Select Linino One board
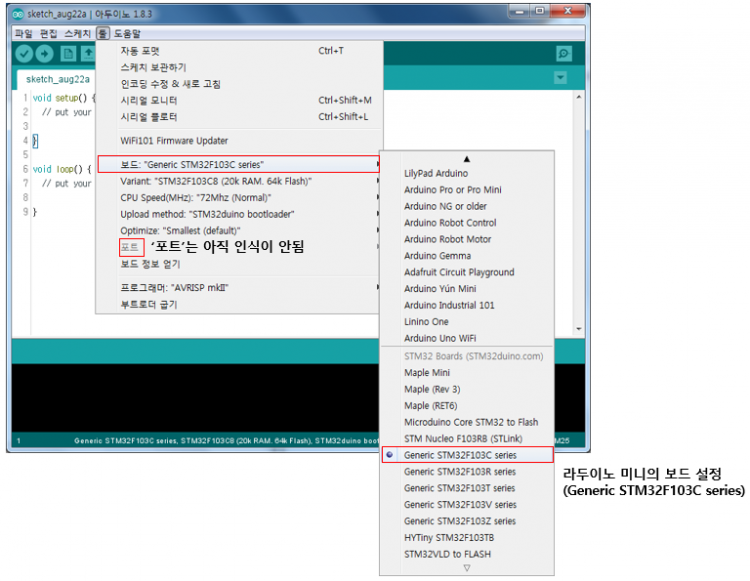 (x=467, y=322)
